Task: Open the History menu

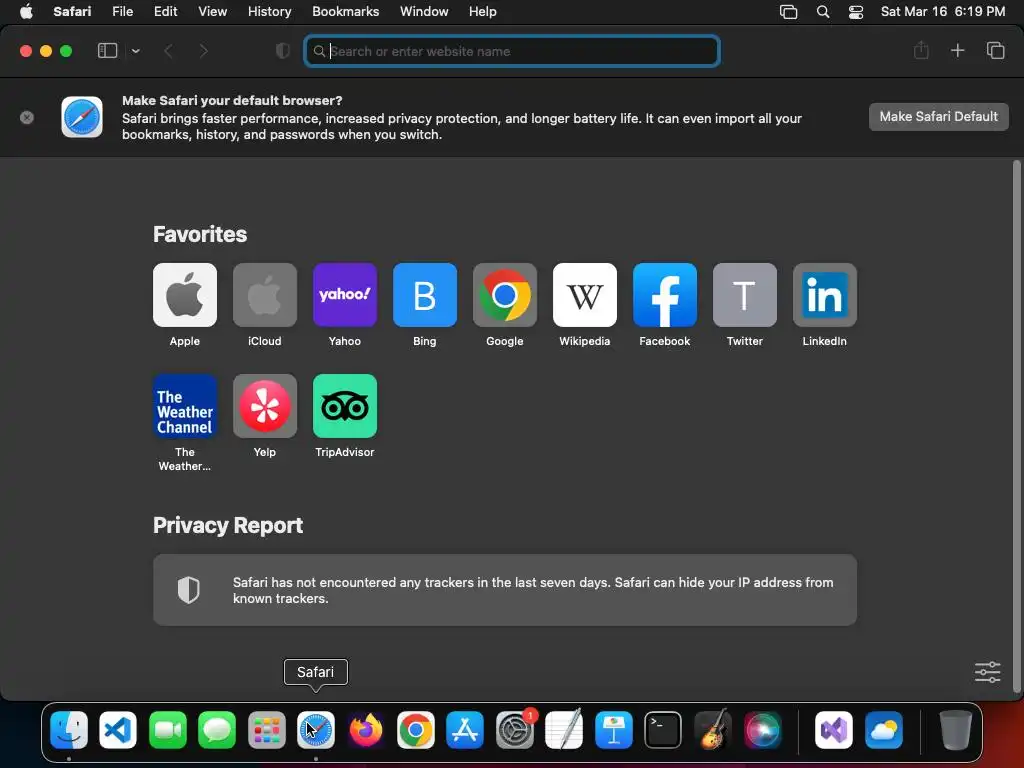Action: tap(269, 11)
